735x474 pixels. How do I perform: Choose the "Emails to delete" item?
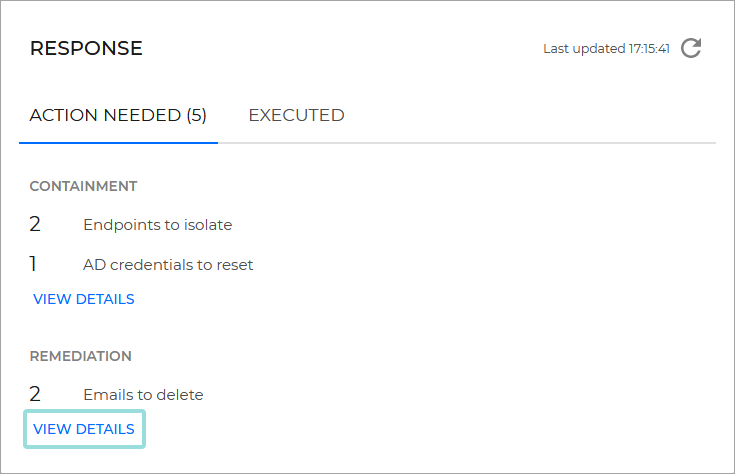click(143, 395)
